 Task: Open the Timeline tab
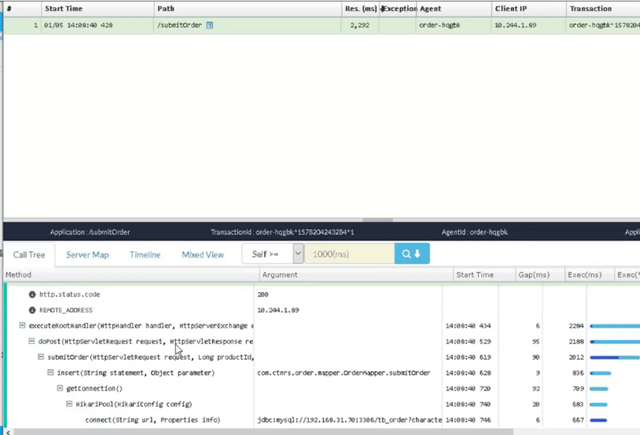(145, 255)
